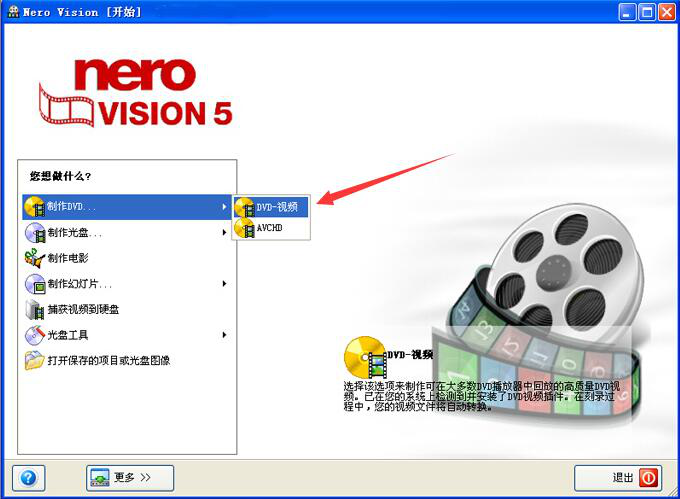Choose the 制作幻灯片... menu item
Screen dimensions: 680x499
(127, 284)
